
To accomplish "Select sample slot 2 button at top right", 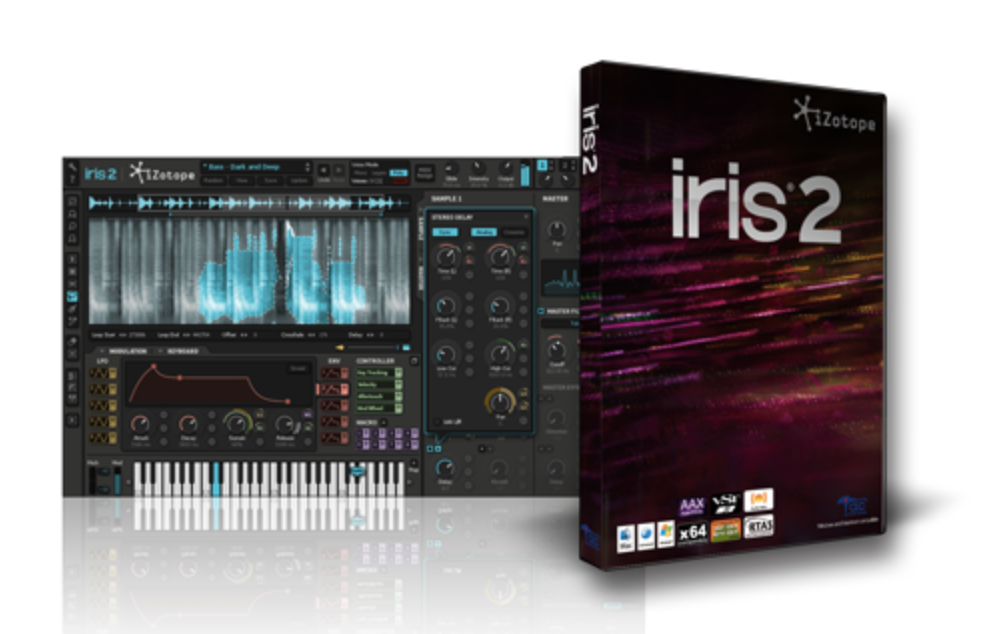I will coord(565,165).
